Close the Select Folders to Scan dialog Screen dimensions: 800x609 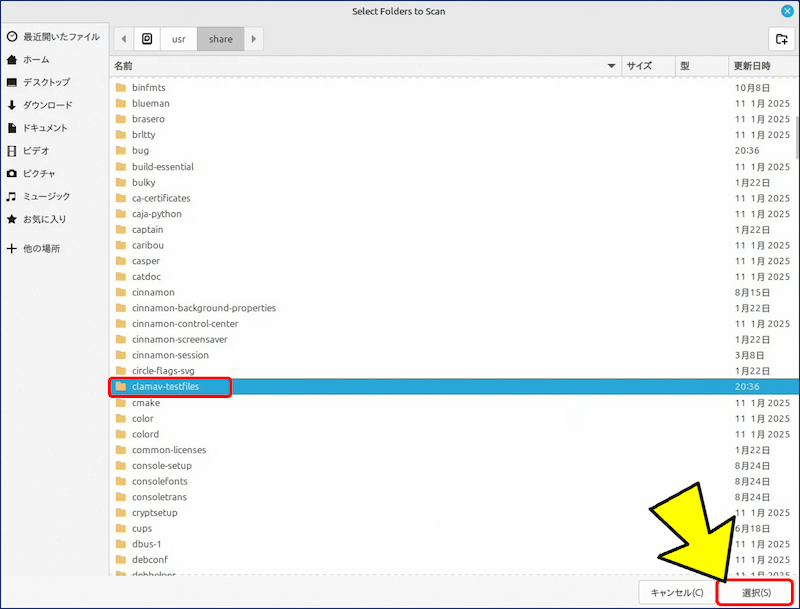click(x=787, y=11)
